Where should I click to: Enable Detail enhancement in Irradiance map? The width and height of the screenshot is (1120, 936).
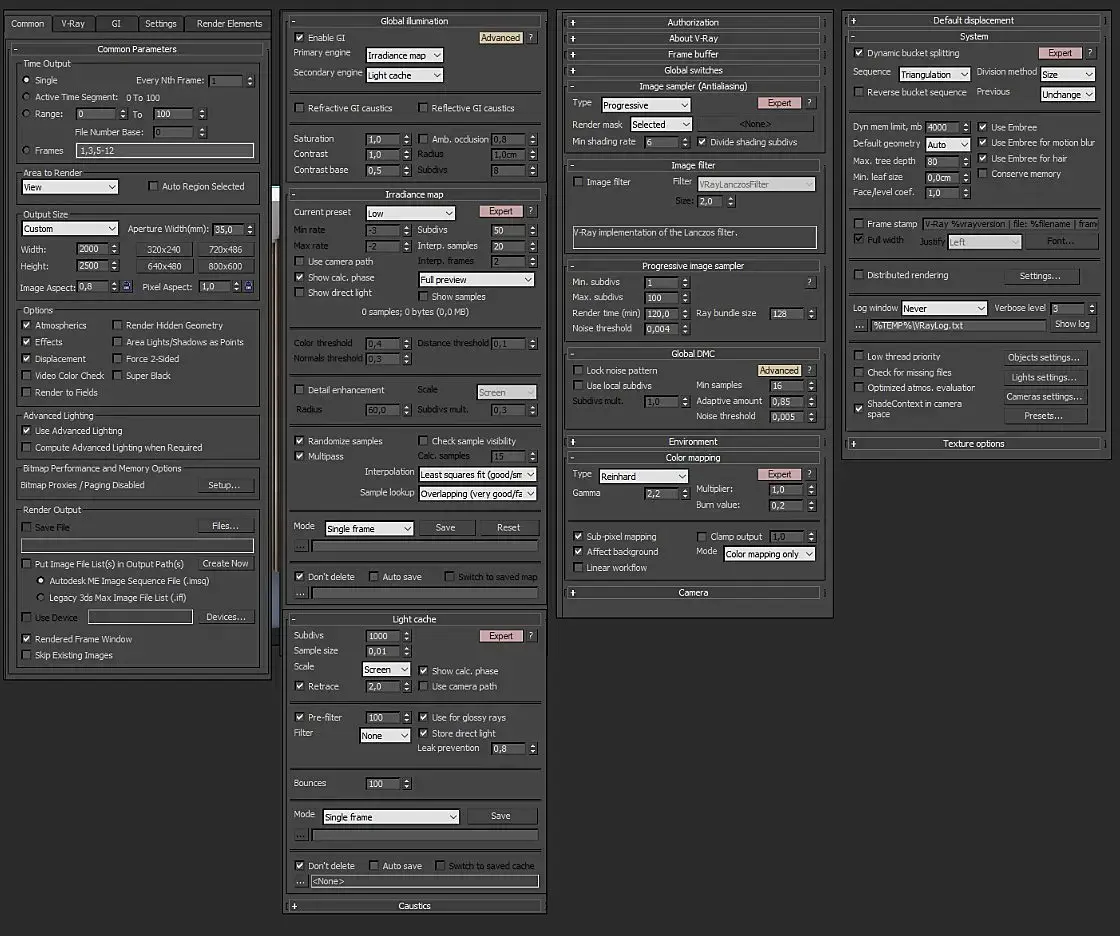point(299,390)
